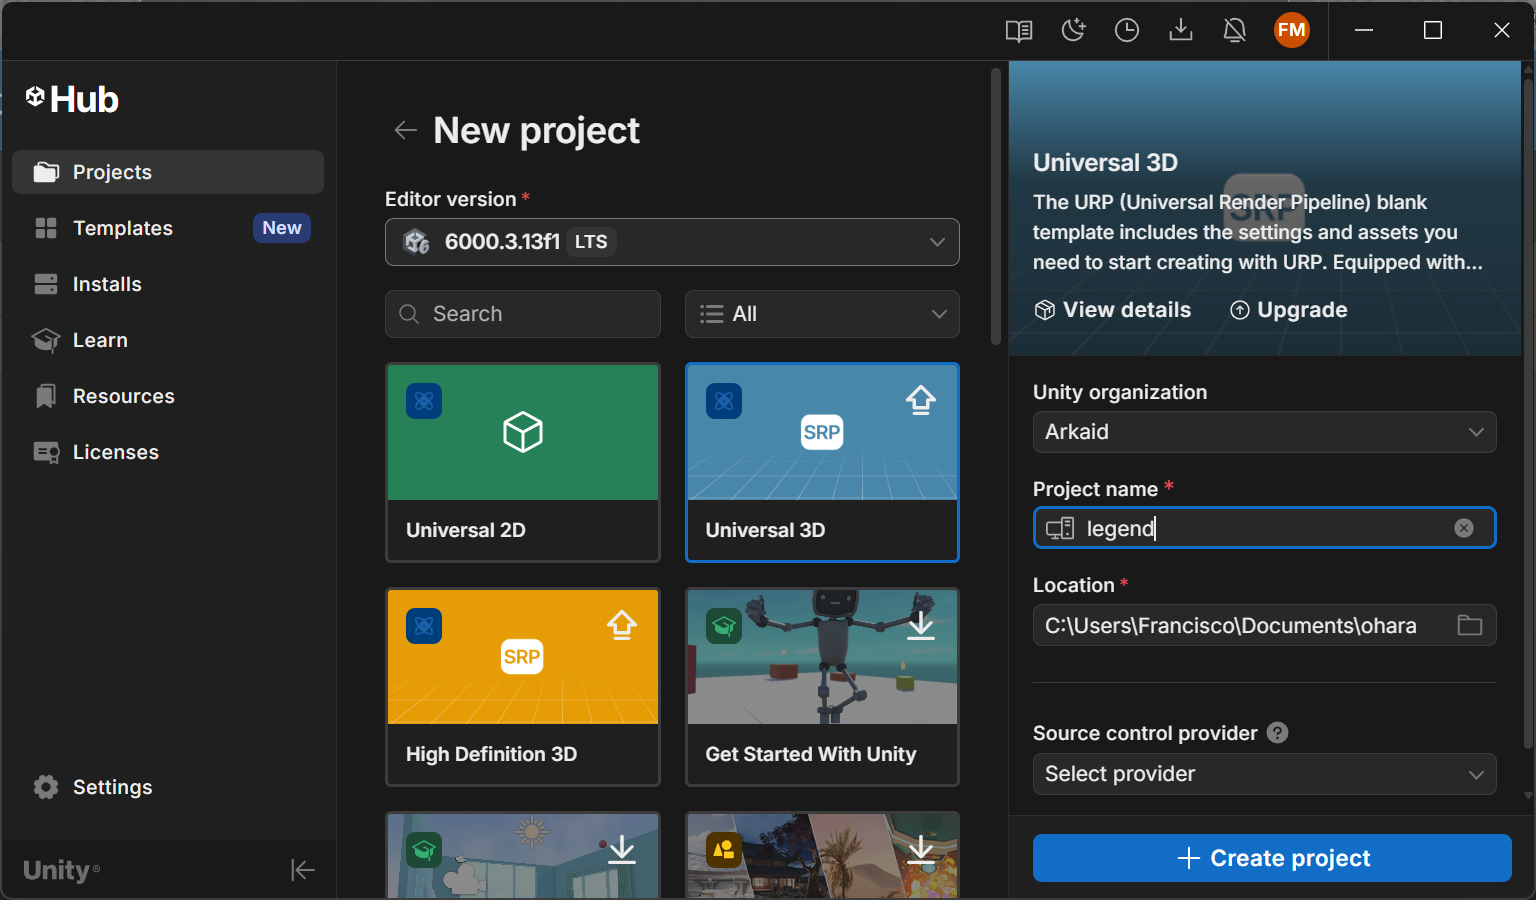Click the Create project button
The image size is (1536, 900).
(x=1272, y=858)
